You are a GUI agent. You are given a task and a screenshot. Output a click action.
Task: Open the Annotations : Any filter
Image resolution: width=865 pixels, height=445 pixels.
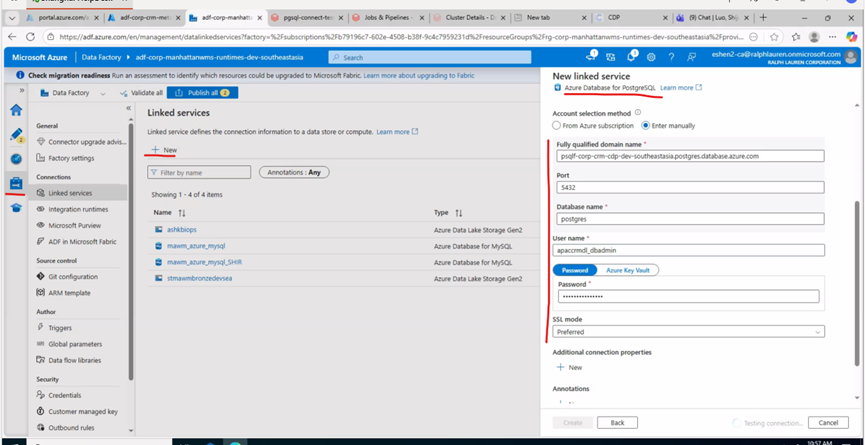point(294,173)
